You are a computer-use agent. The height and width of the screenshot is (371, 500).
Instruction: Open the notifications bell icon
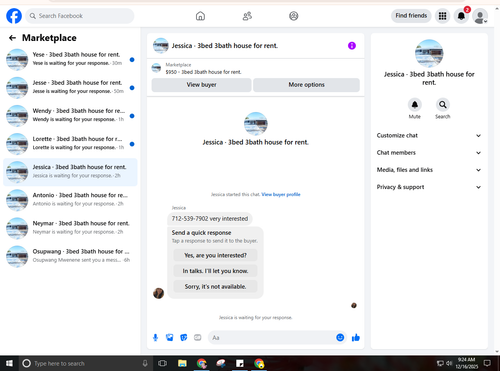(461, 16)
